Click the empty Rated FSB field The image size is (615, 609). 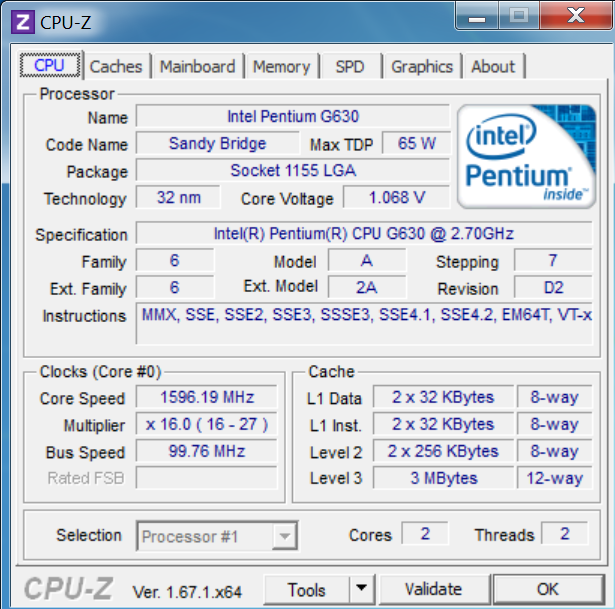pos(207,478)
